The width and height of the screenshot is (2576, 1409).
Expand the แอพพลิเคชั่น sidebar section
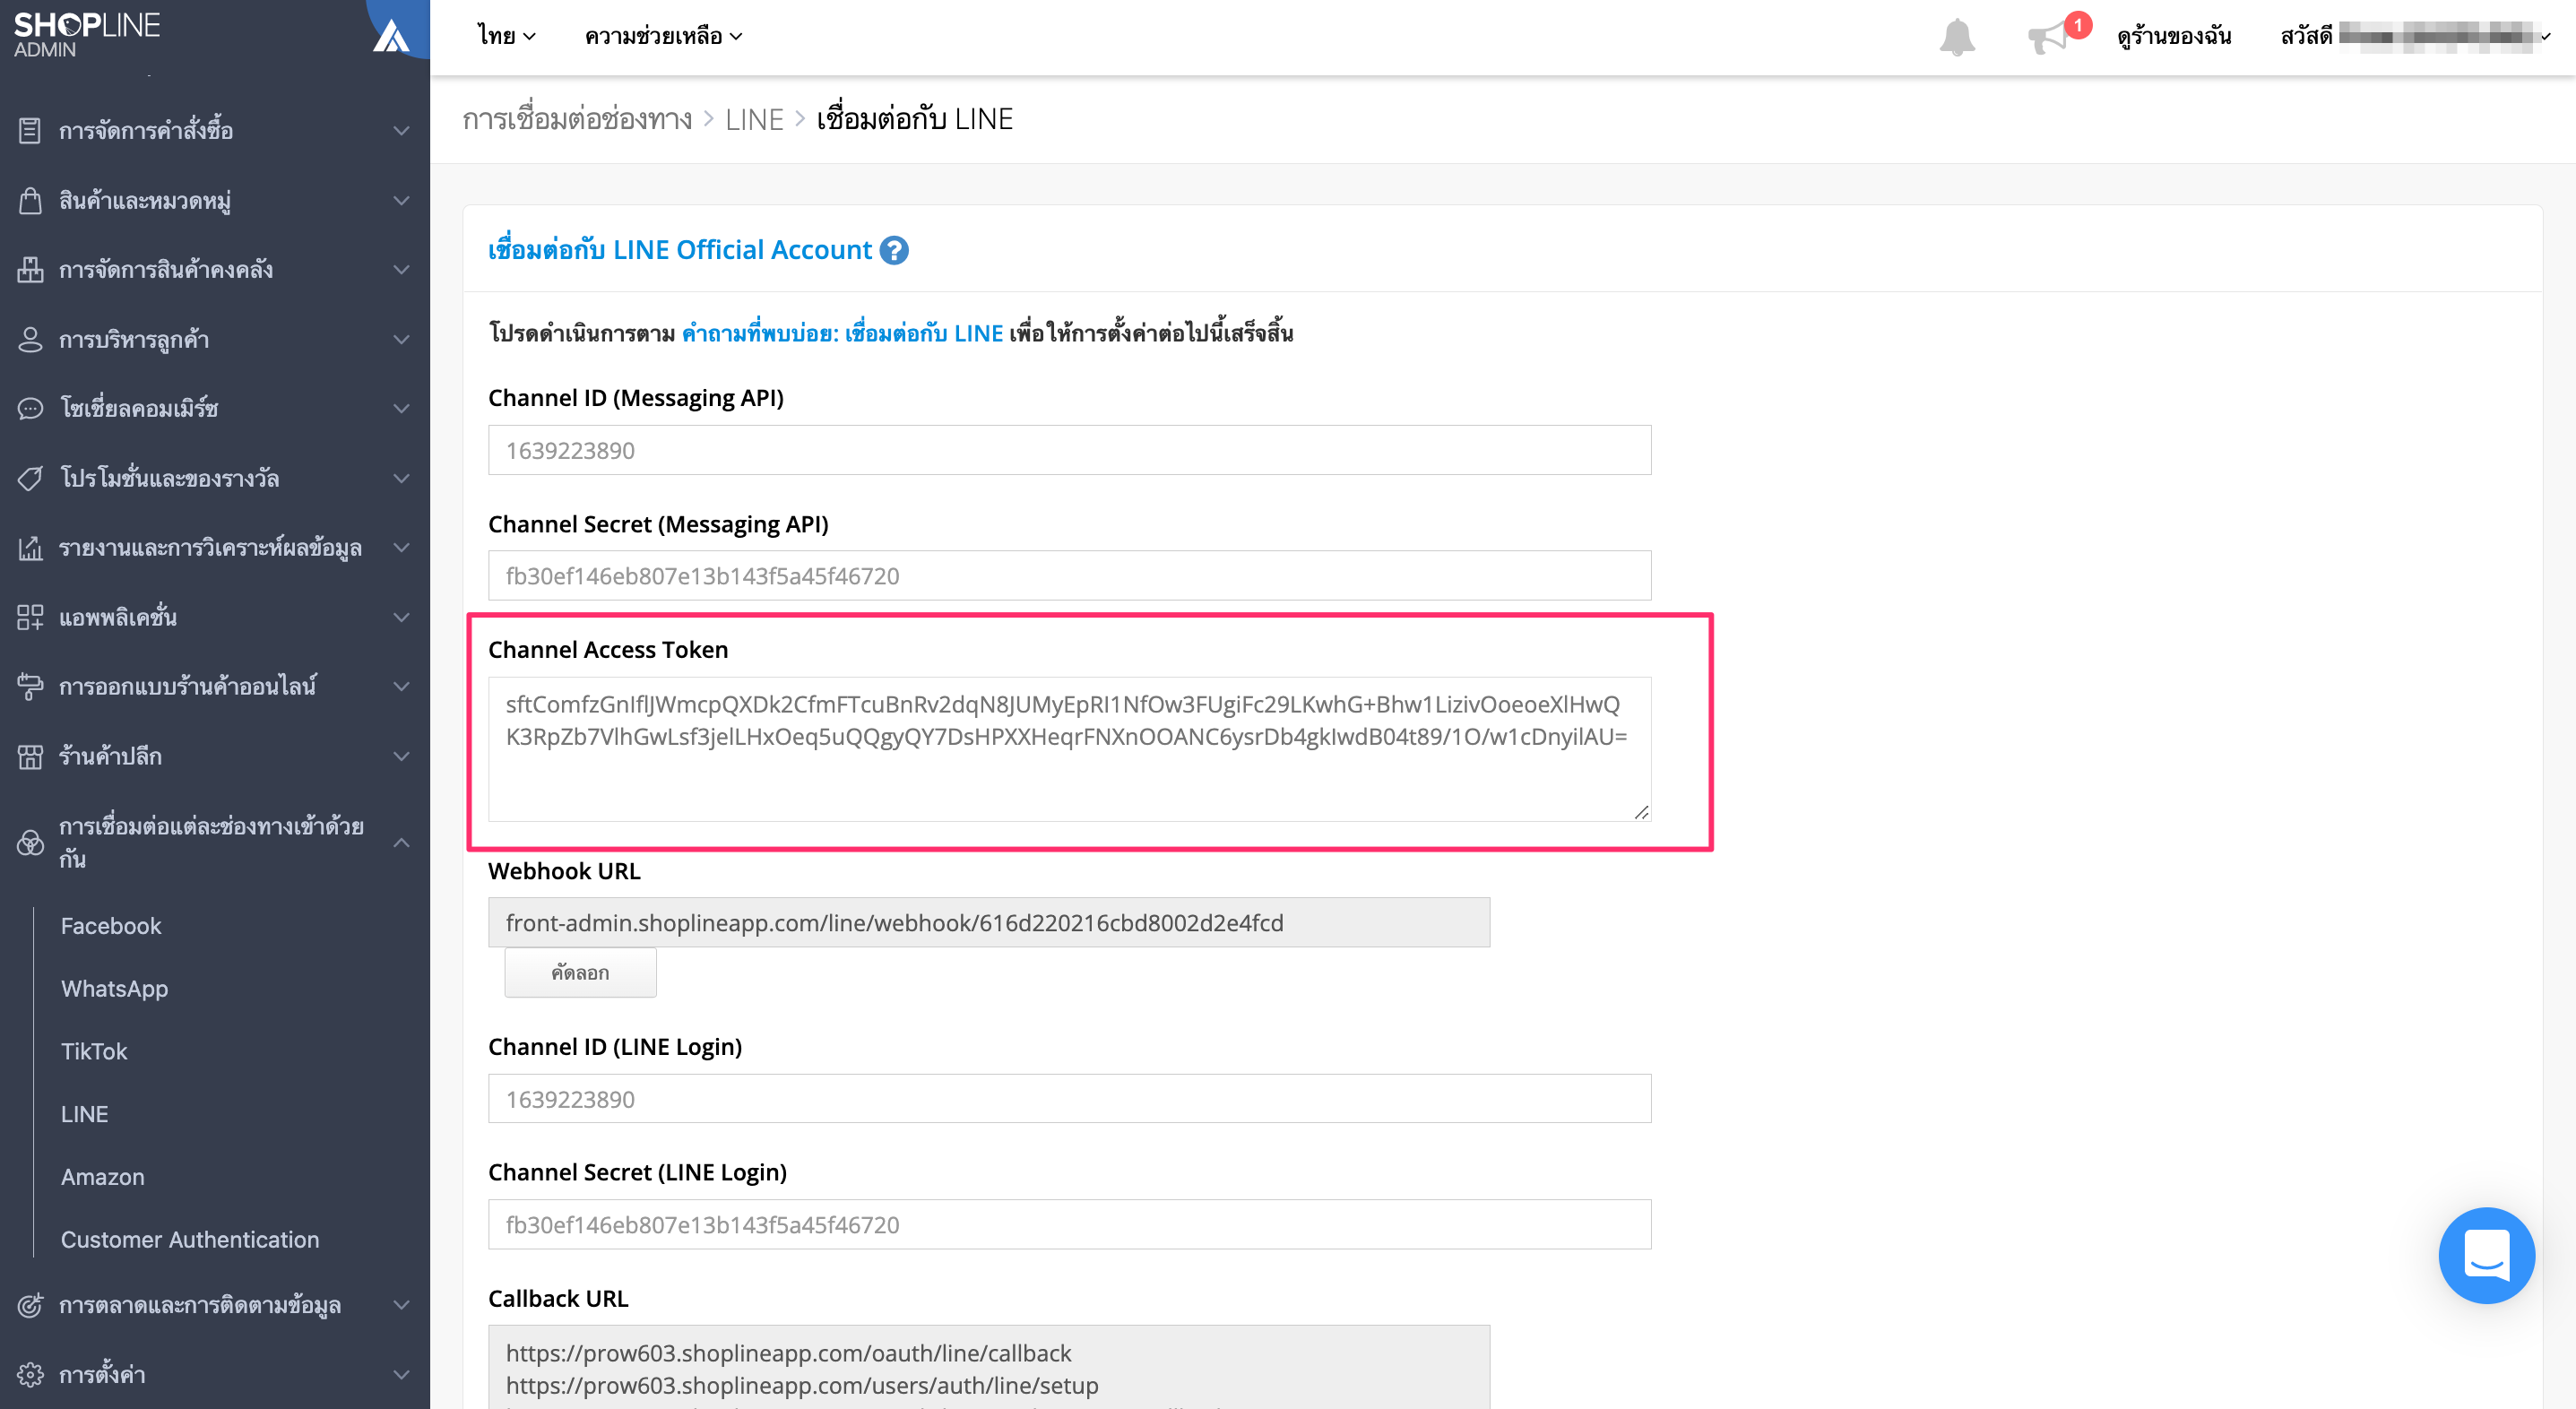pyautogui.click(x=401, y=617)
